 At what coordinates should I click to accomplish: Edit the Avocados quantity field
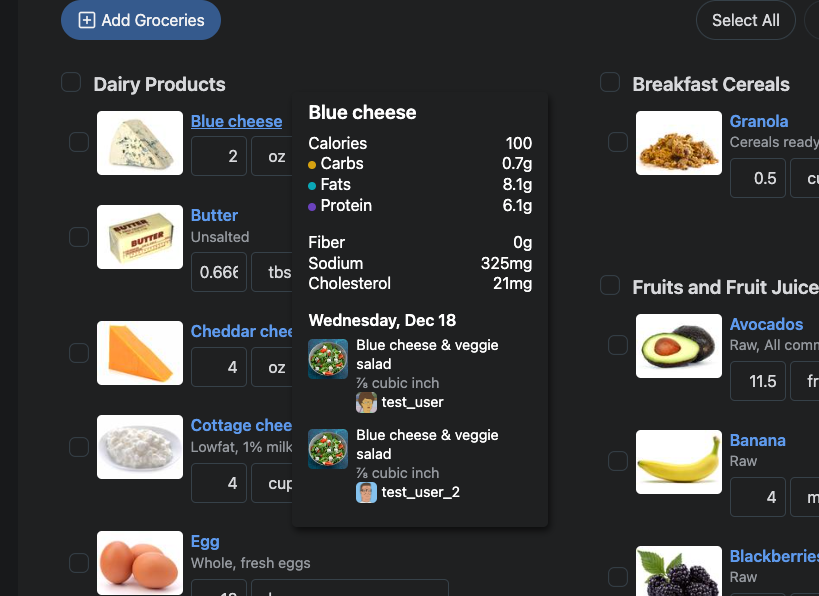pos(757,381)
